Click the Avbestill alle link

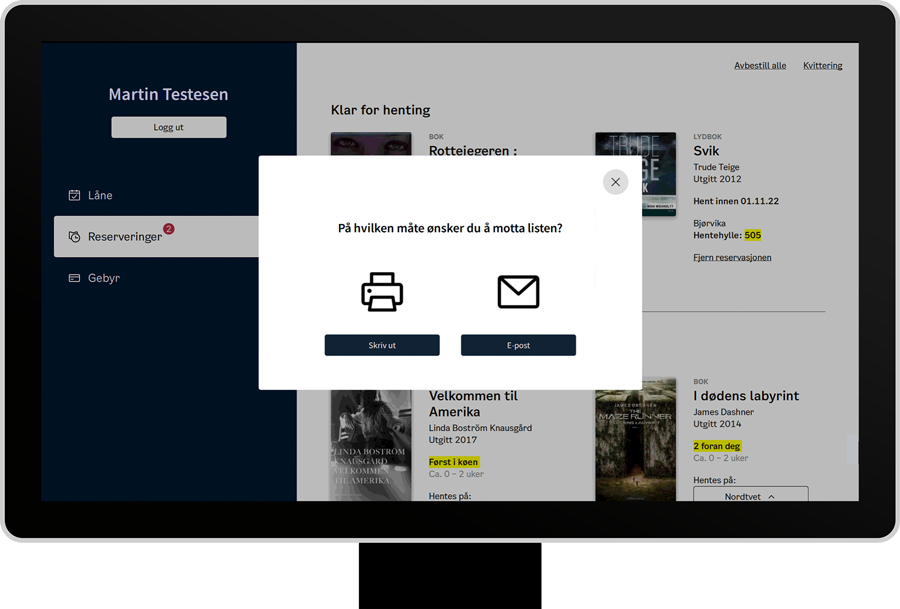click(760, 66)
